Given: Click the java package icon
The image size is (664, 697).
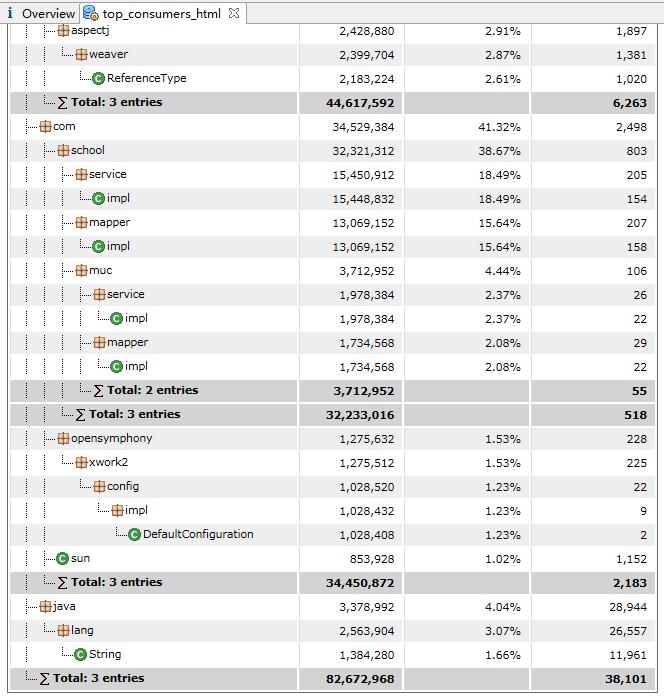Looking at the screenshot, I should (x=45, y=606).
